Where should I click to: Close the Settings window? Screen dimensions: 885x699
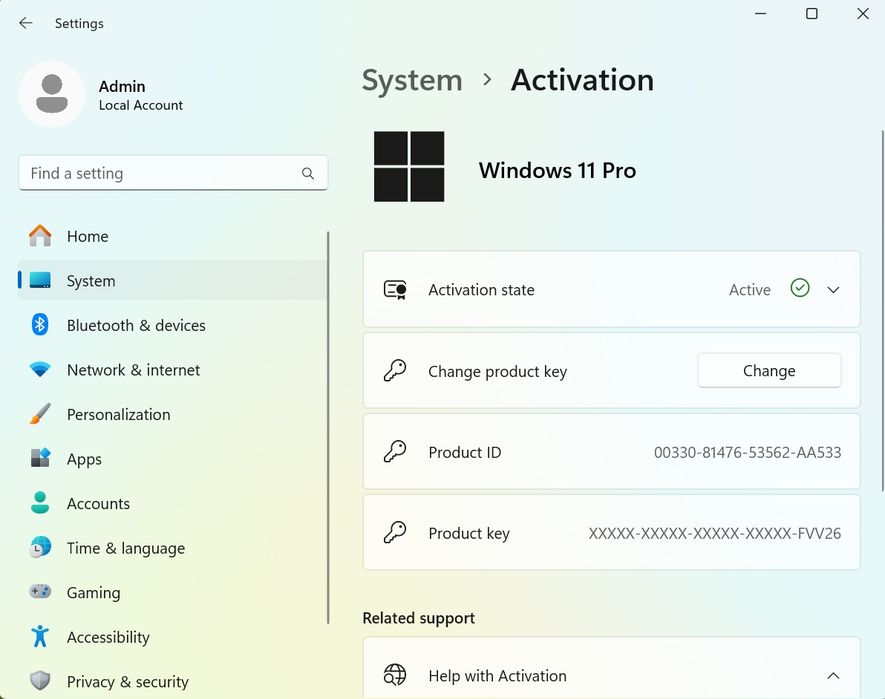tap(862, 14)
